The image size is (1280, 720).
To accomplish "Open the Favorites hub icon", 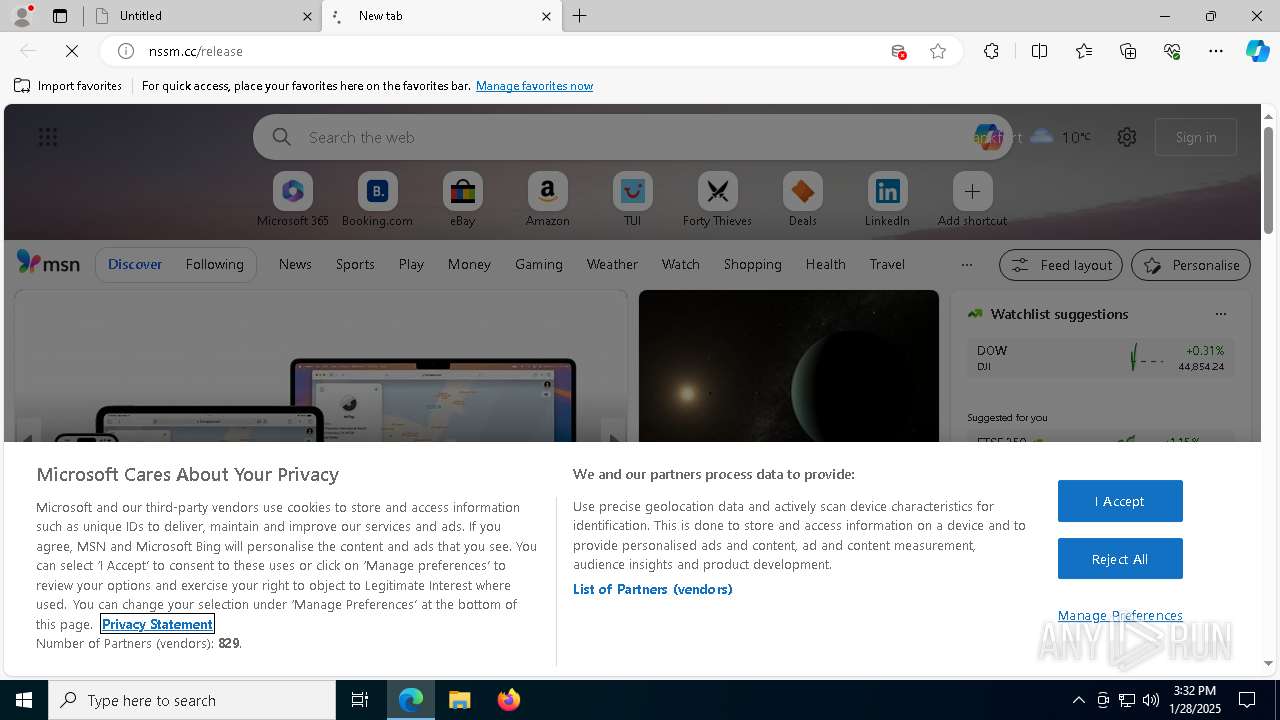I will tap(1084, 51).
